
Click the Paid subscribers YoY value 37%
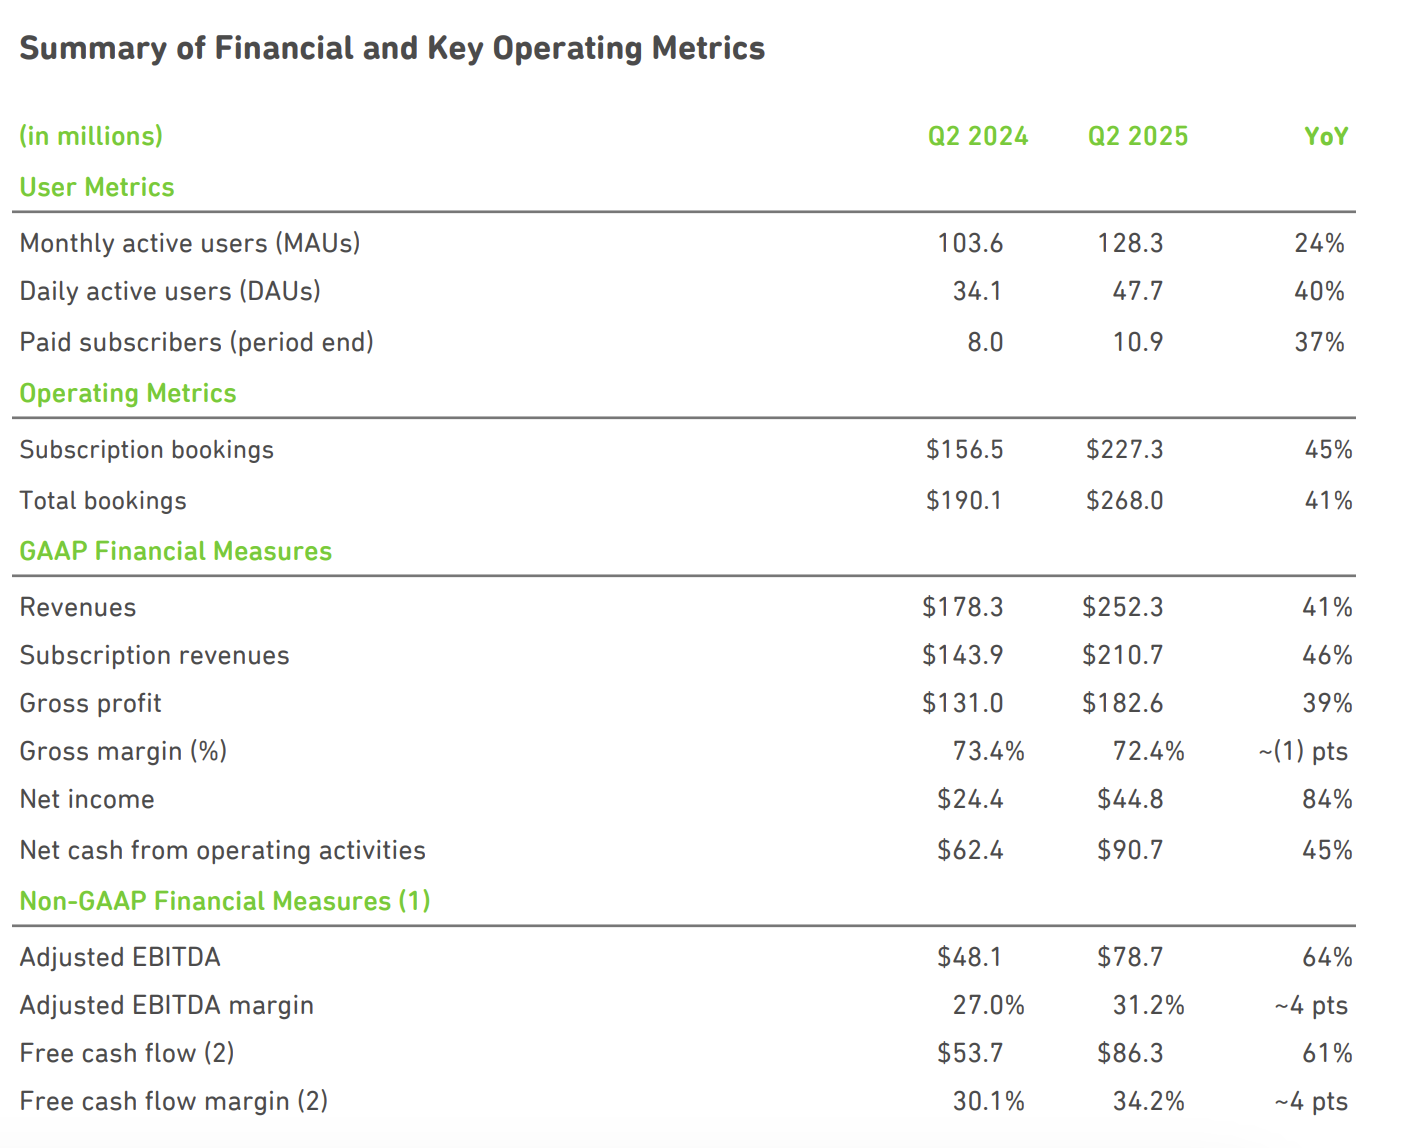tap(1319, 342)
